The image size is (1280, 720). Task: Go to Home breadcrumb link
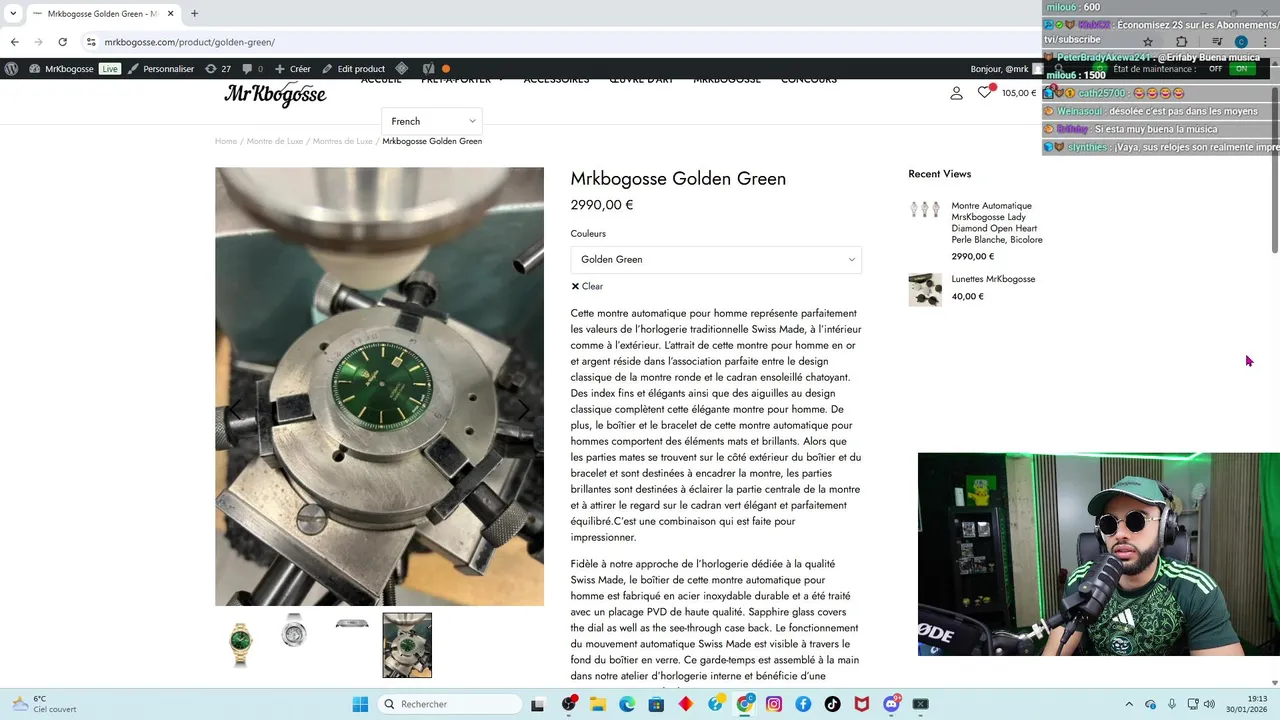click(x=226, y=141)
